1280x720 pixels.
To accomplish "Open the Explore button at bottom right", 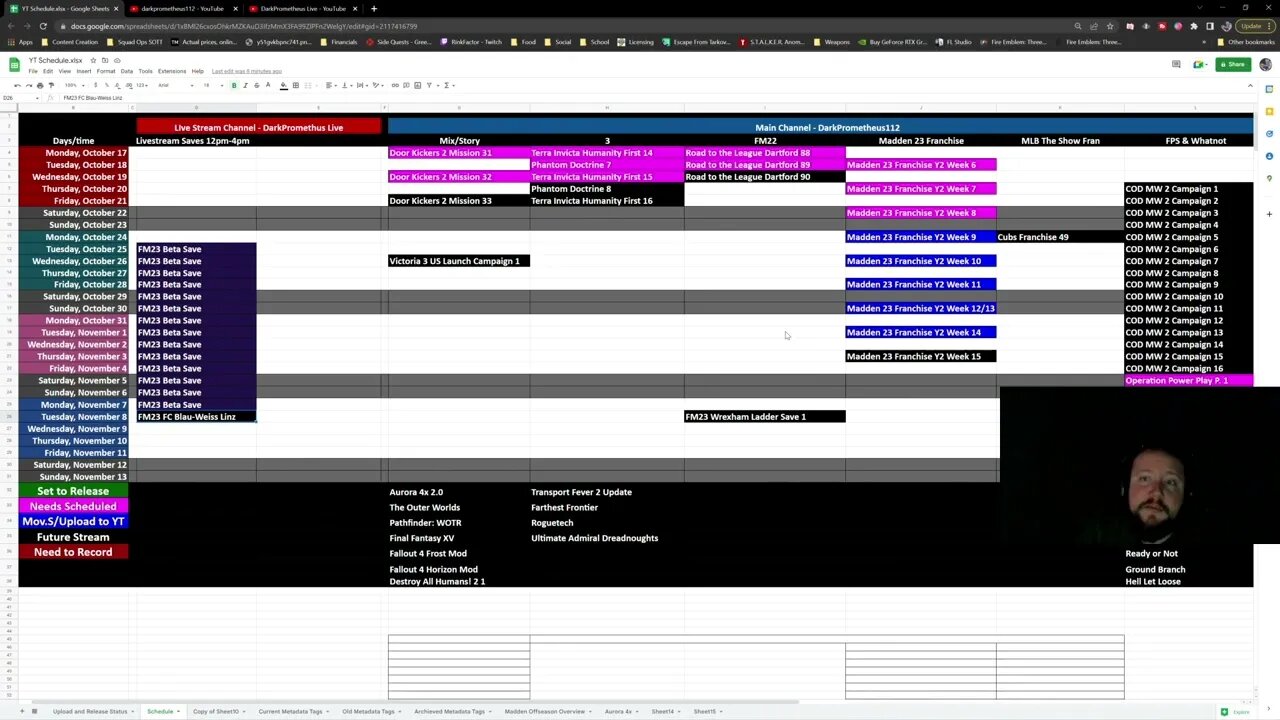I will point(1237,711).
